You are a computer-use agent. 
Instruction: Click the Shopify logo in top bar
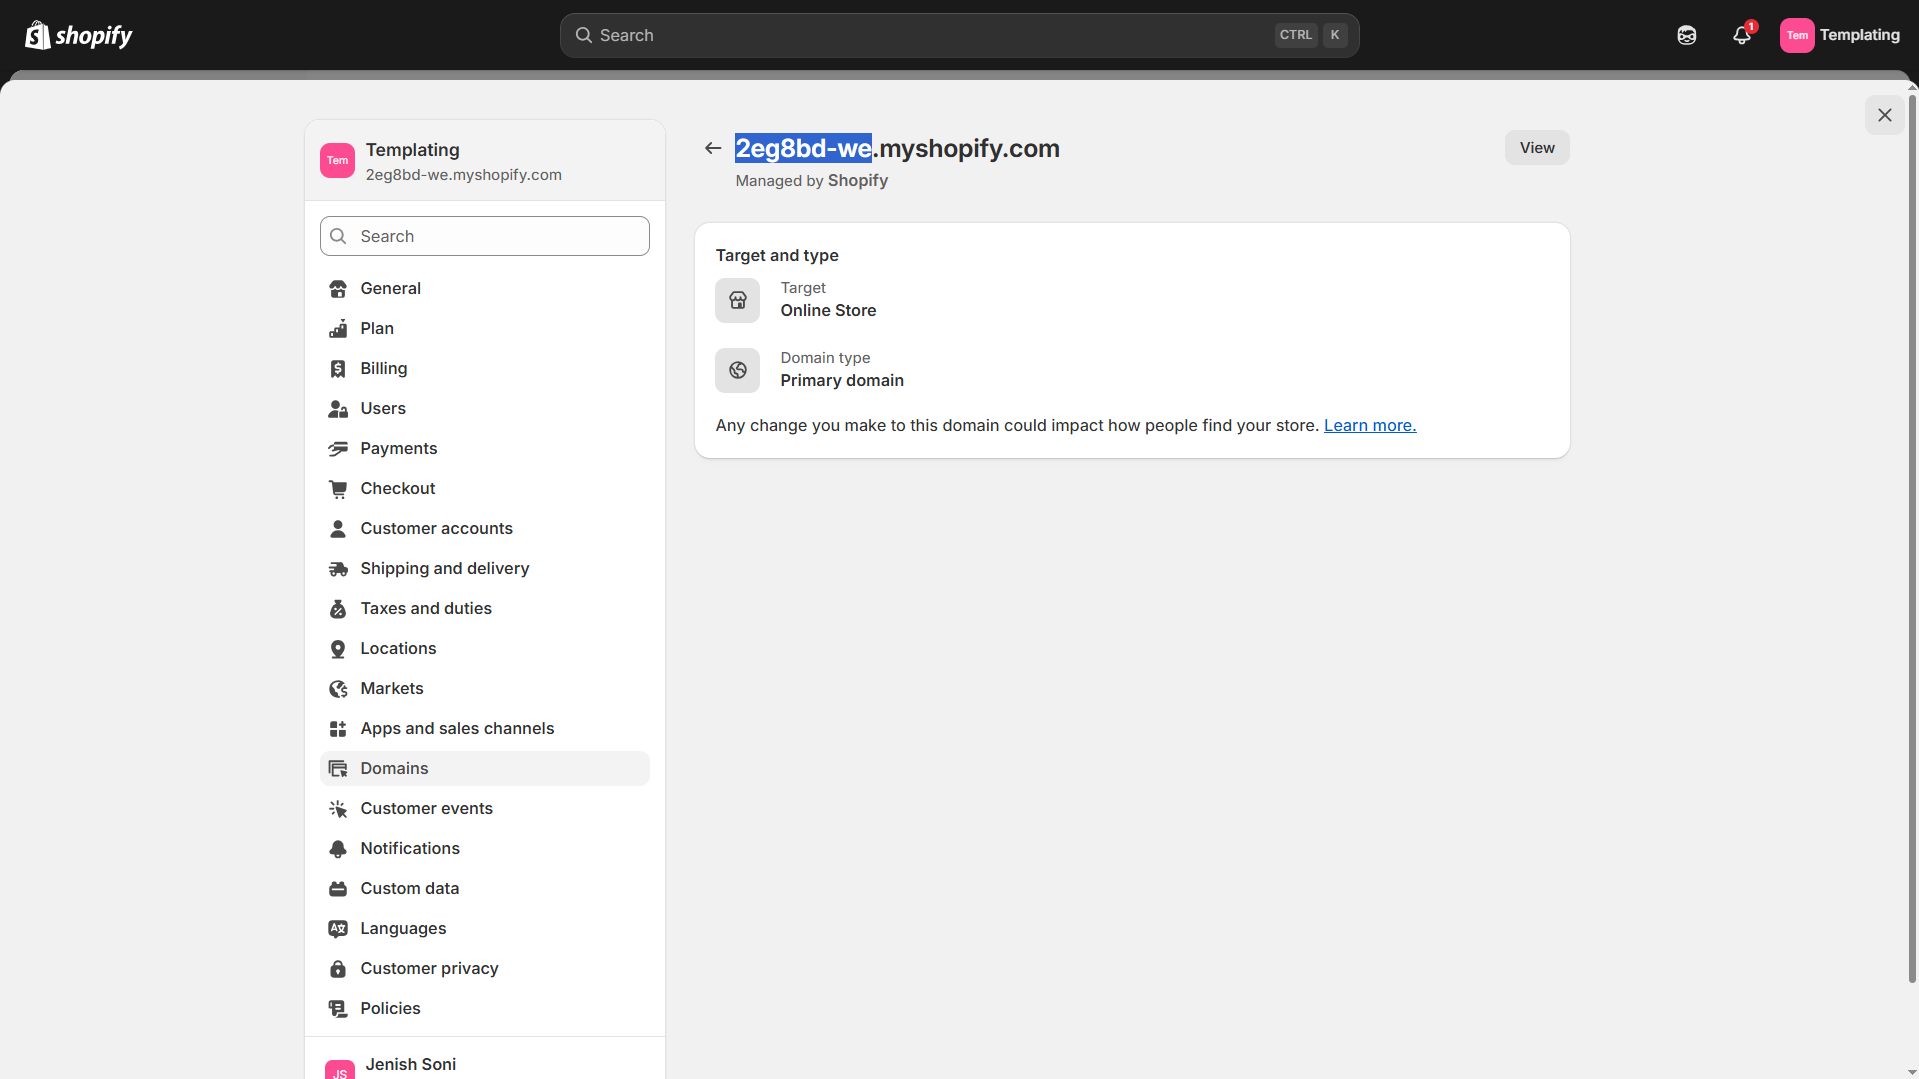click(79, 35)
